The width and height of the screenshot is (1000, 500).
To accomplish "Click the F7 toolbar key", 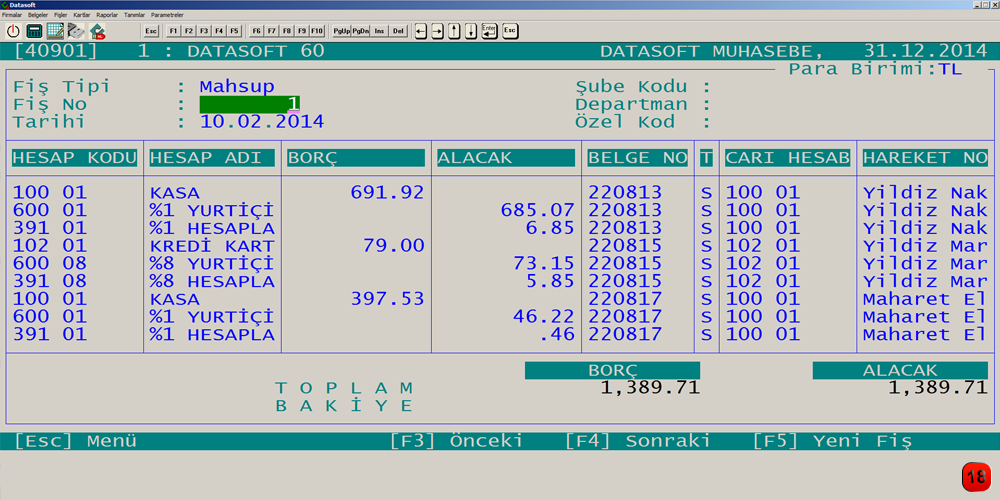I will pyautogui.click(x=272, y=31).
